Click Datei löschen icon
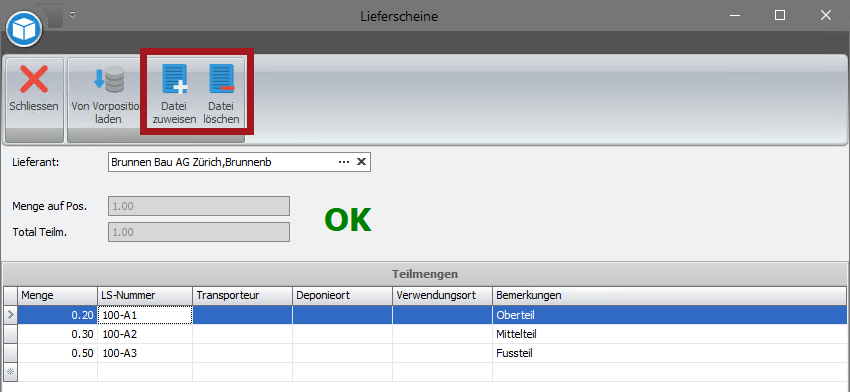 pyautogui.click(x=222, y=80)
